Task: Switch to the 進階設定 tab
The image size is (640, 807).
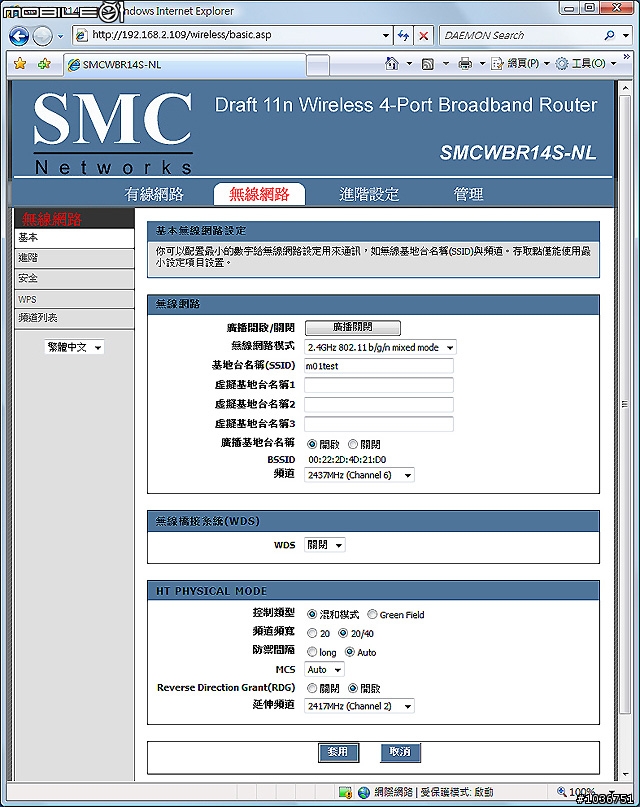Action: coord(369,194)
